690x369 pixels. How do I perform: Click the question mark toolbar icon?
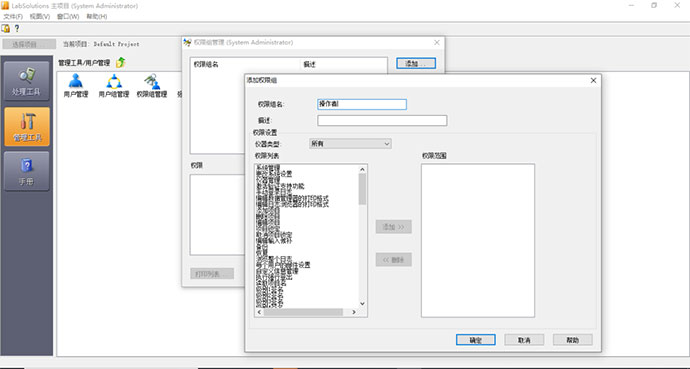tap(17, 29)
